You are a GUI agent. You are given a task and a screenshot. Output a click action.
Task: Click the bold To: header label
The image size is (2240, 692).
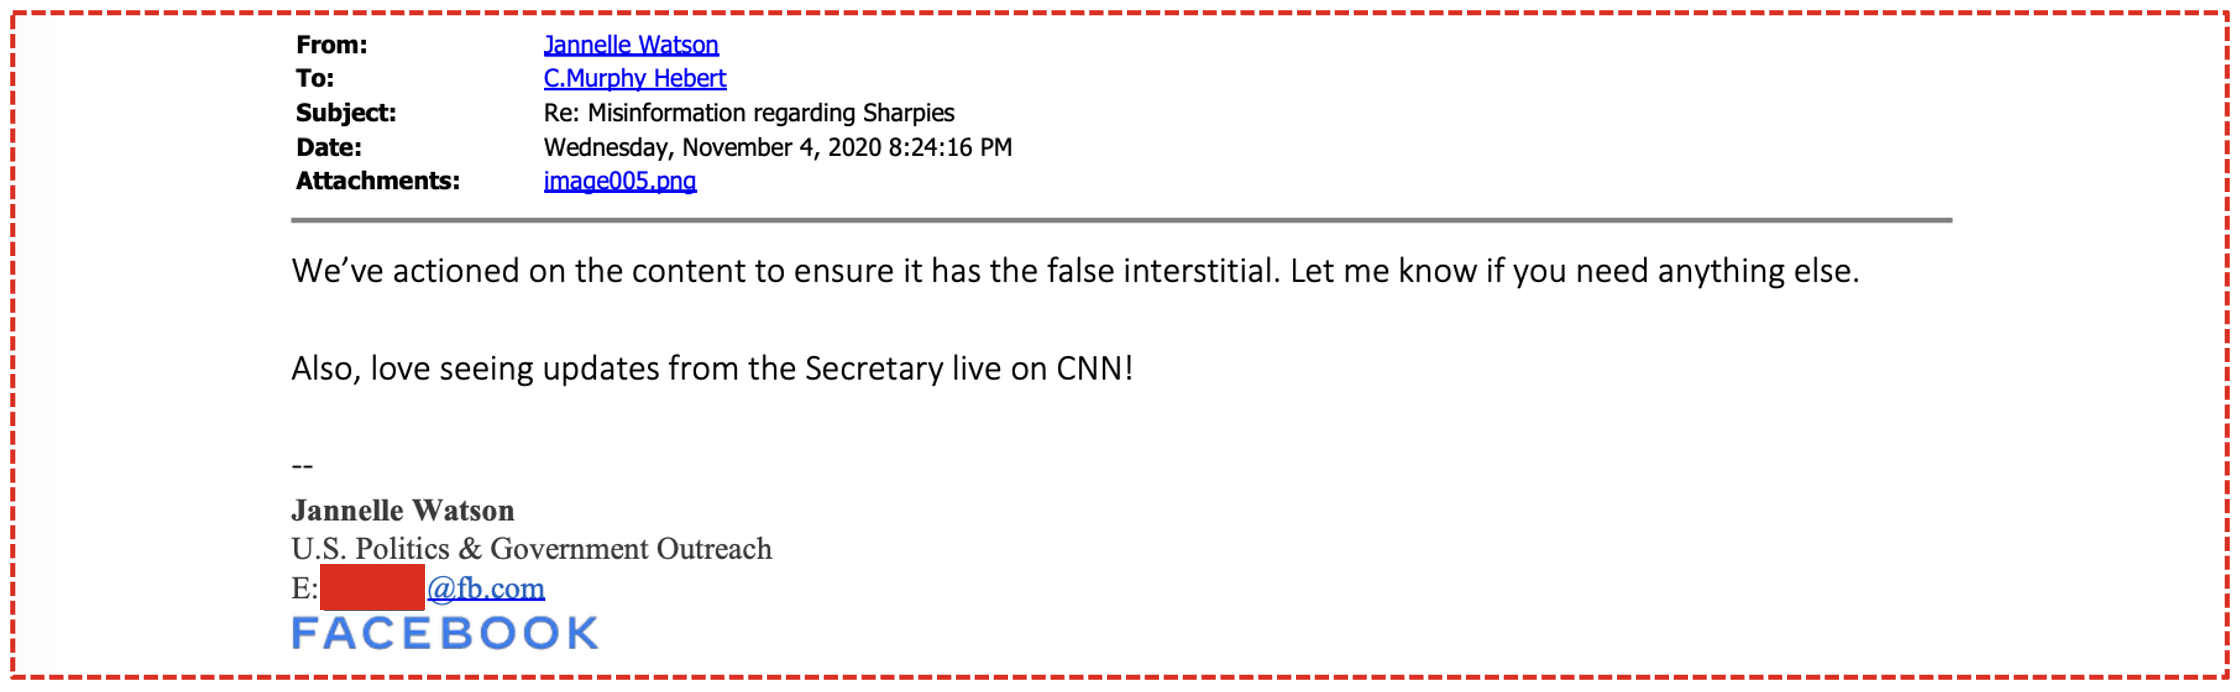315,78
